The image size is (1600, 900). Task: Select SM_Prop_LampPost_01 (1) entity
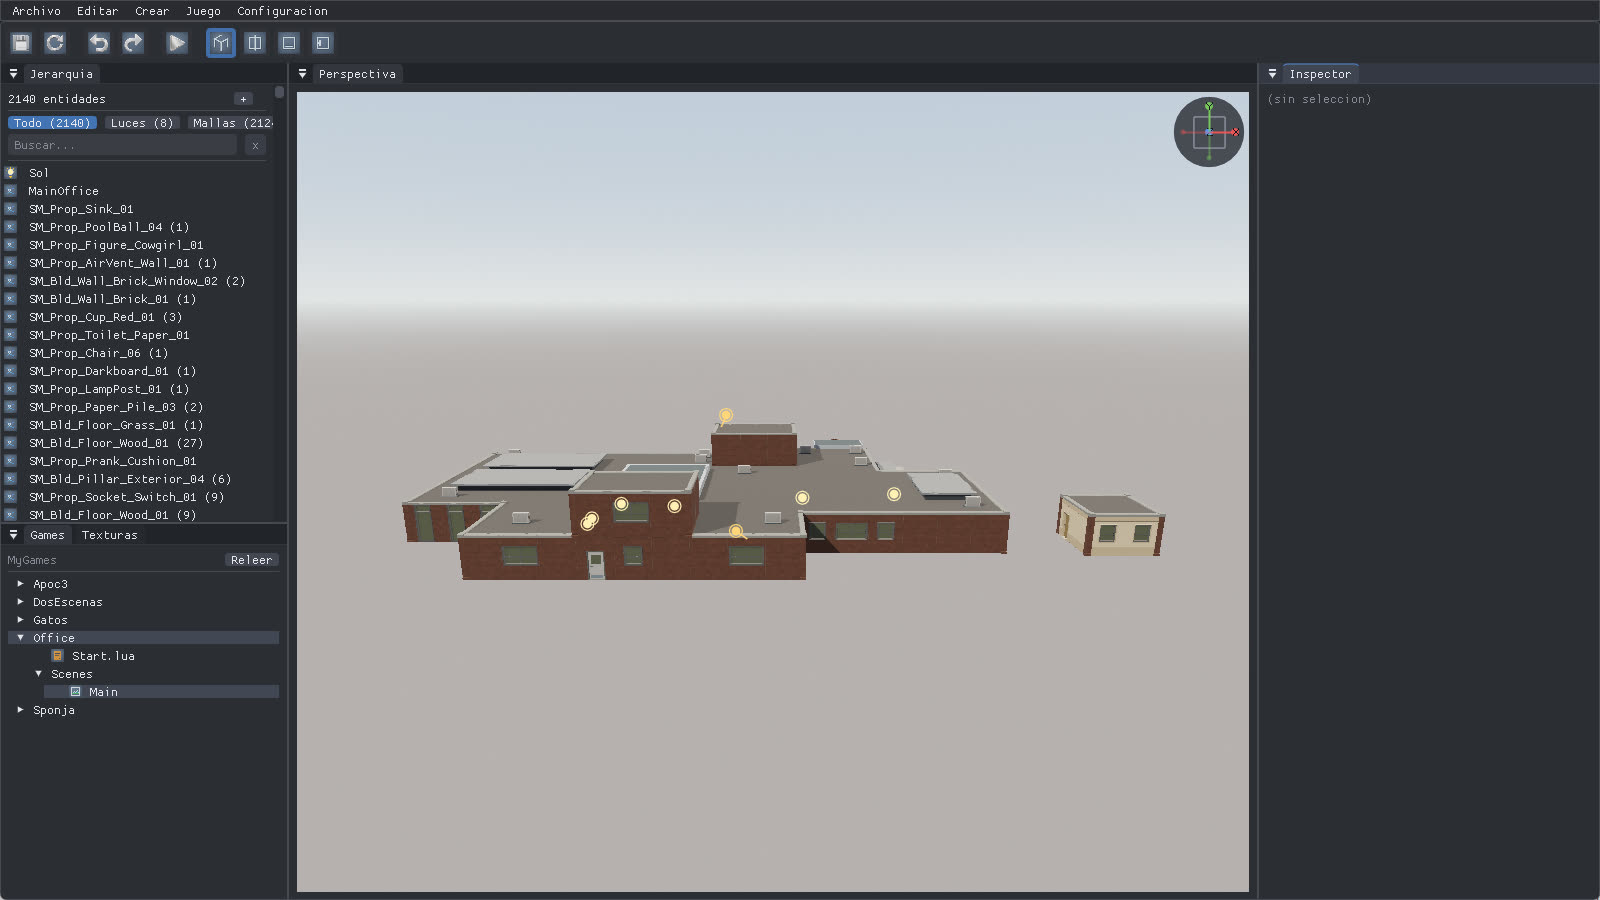click(109, 389)
